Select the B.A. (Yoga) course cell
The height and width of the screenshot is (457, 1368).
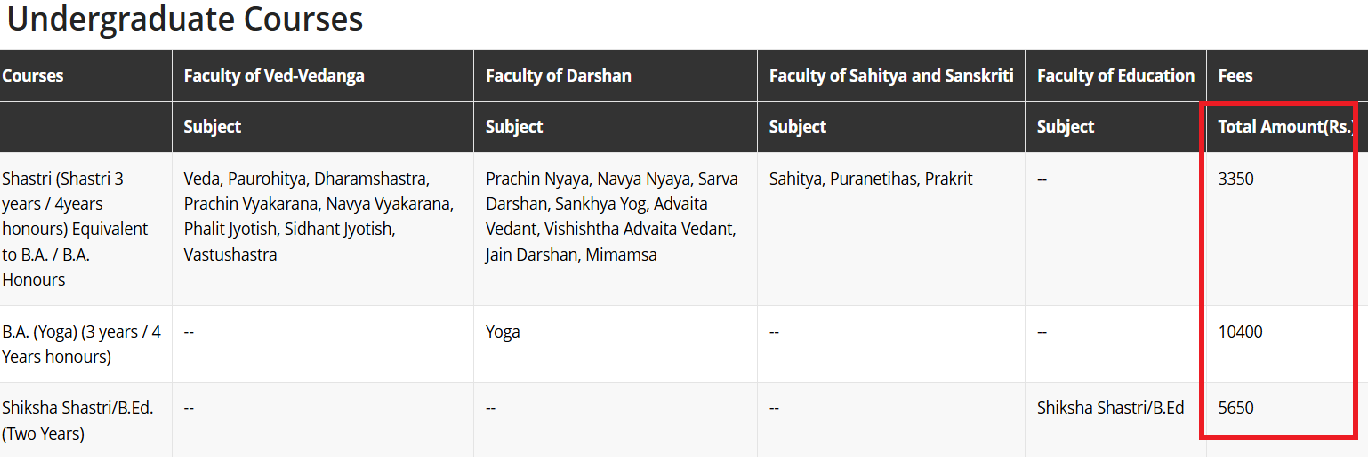click(75, 344)
